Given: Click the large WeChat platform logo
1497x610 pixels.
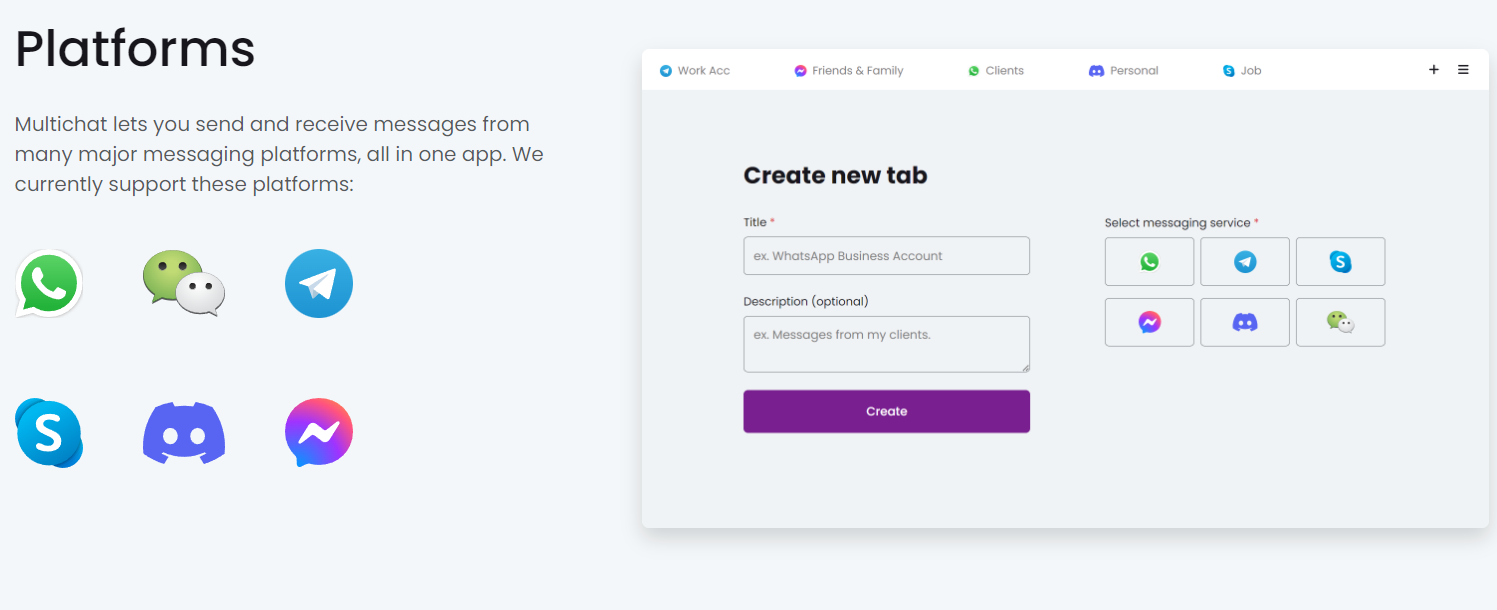Looking at the screenshot, I should 184,283.
